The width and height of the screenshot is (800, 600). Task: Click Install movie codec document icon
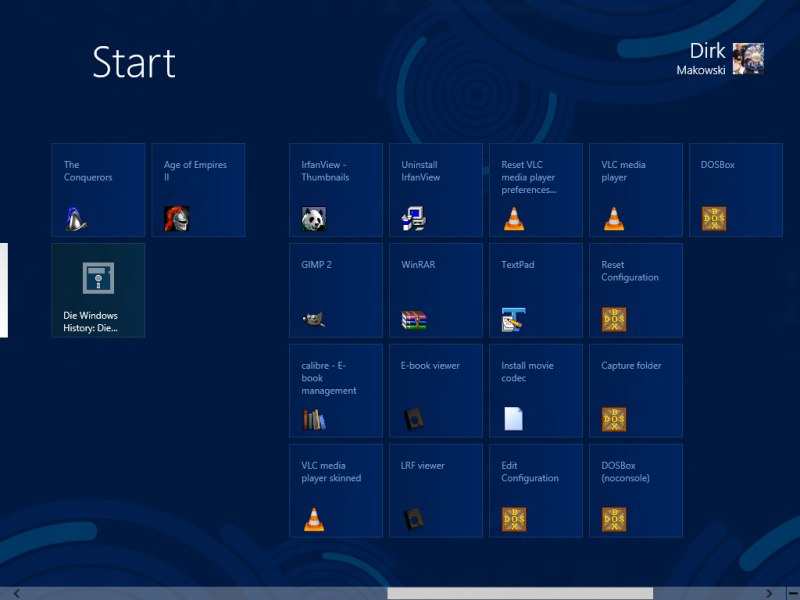pos(513,419)
